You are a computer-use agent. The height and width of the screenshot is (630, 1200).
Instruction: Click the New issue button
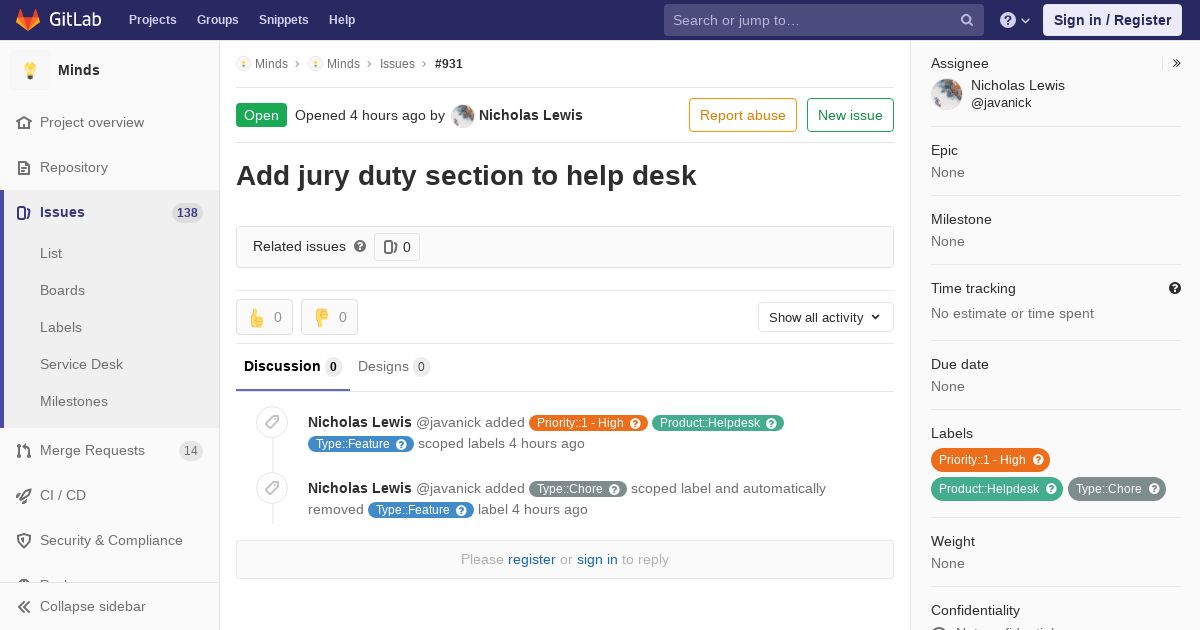pyautogui.click(x=850, y=115)
